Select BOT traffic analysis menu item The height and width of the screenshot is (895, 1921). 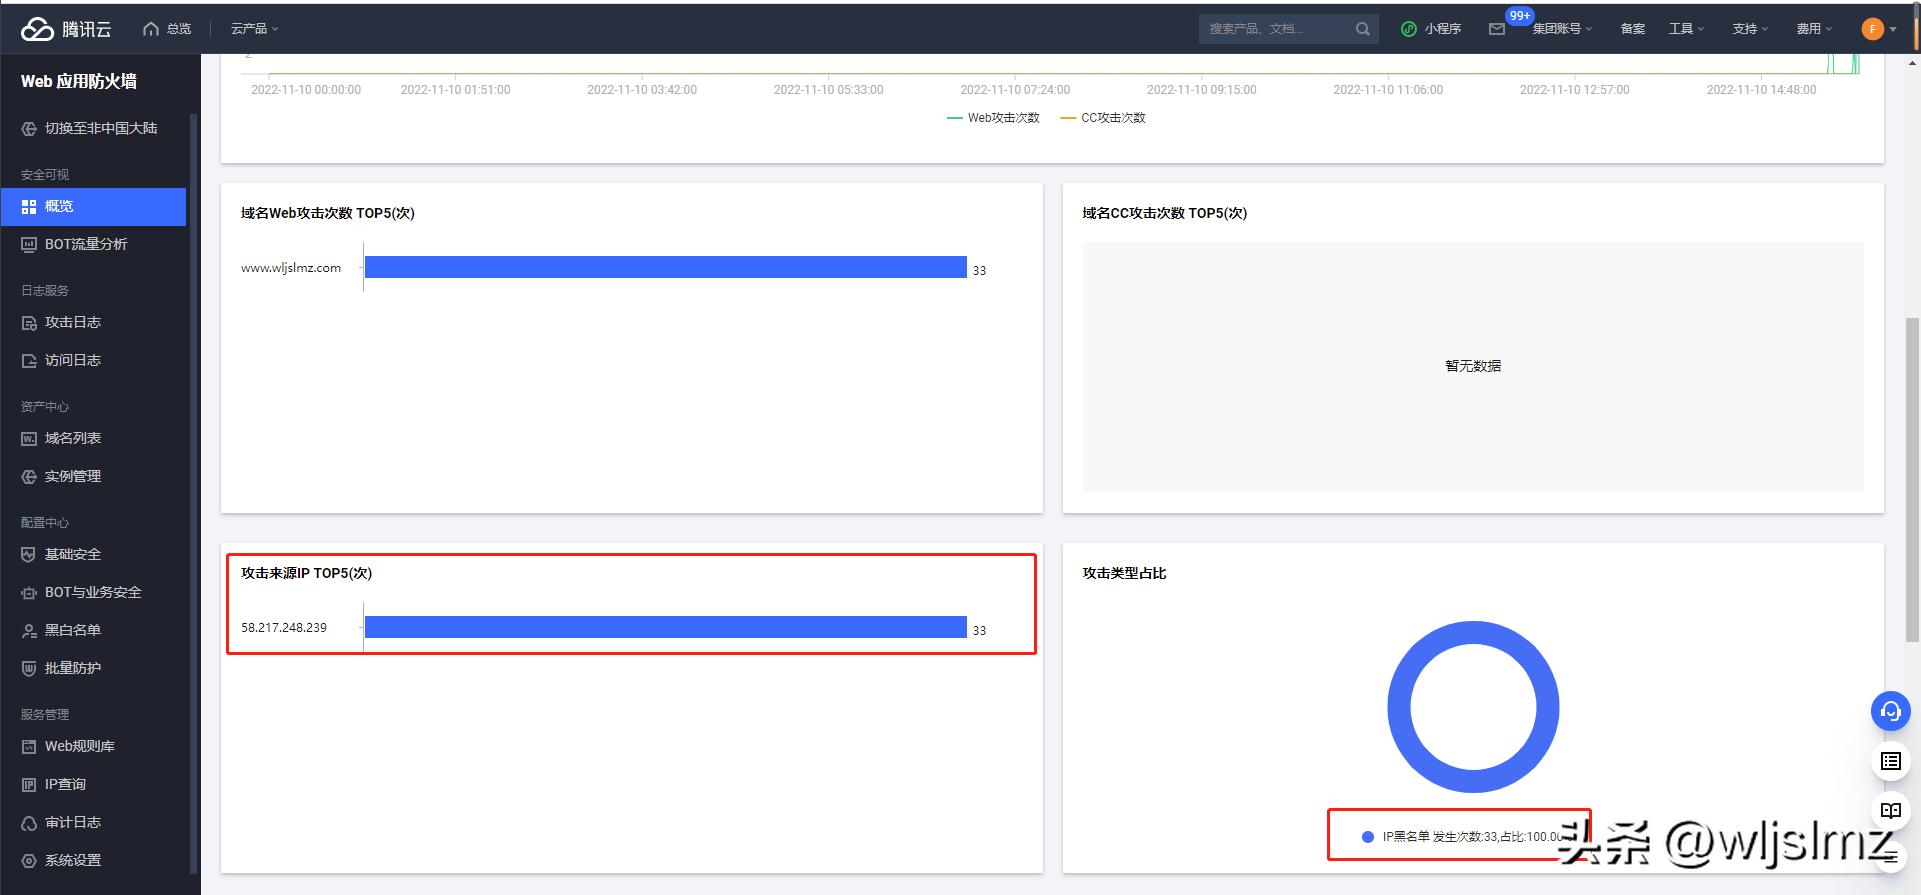86,244
